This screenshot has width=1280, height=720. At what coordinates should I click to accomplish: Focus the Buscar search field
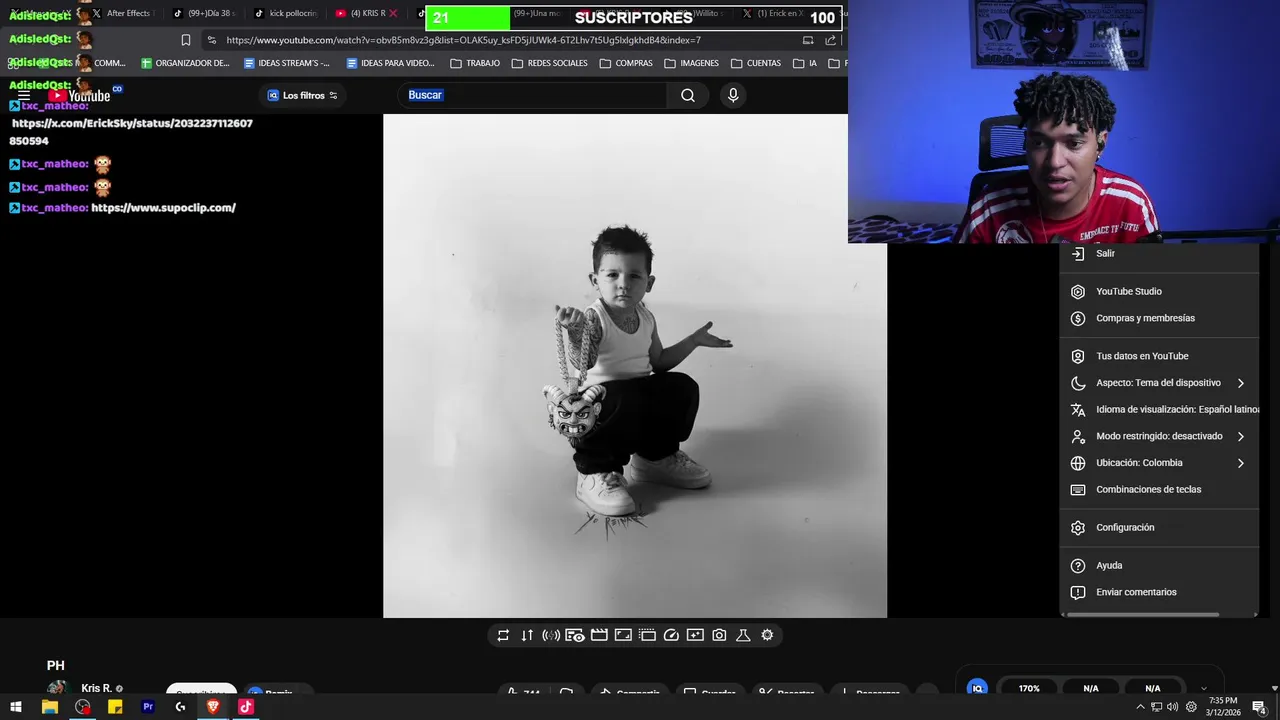pyautogui.click(x=534, y=95)
